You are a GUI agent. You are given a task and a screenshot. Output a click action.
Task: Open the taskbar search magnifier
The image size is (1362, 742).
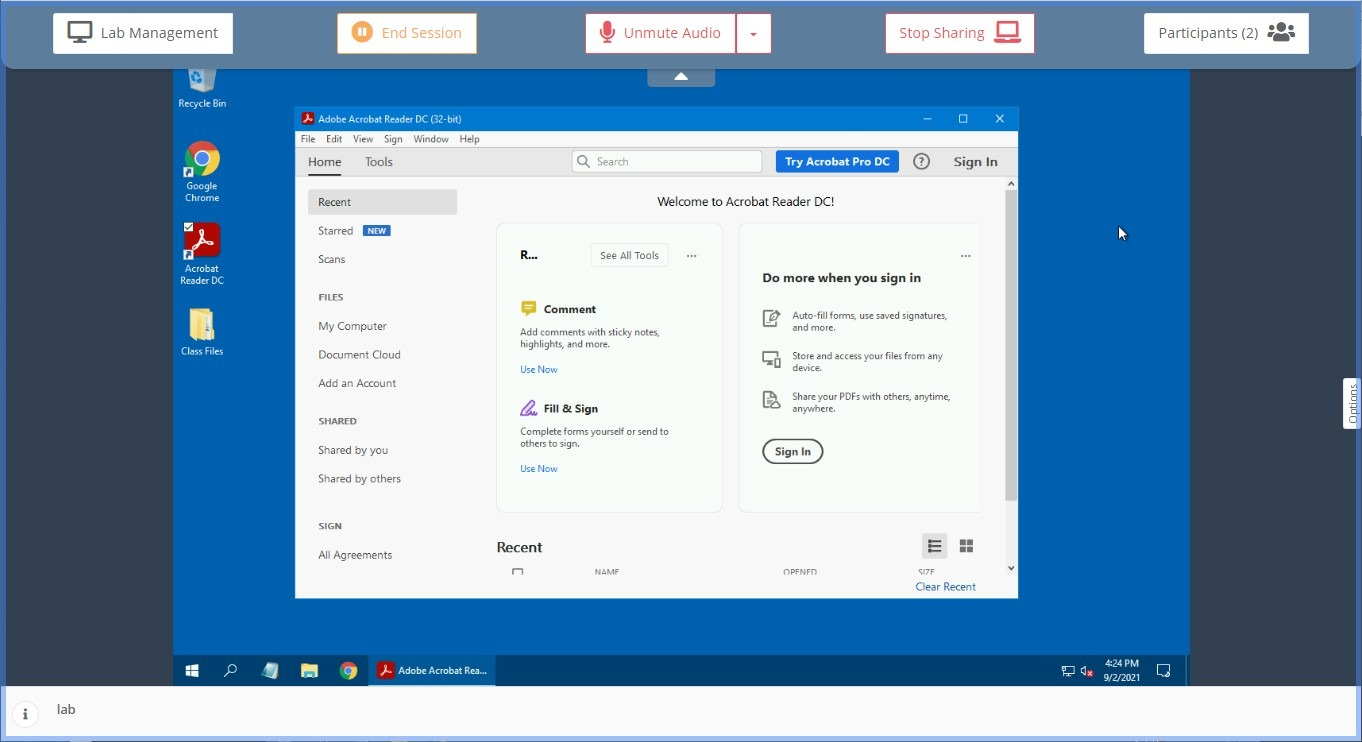230,671
